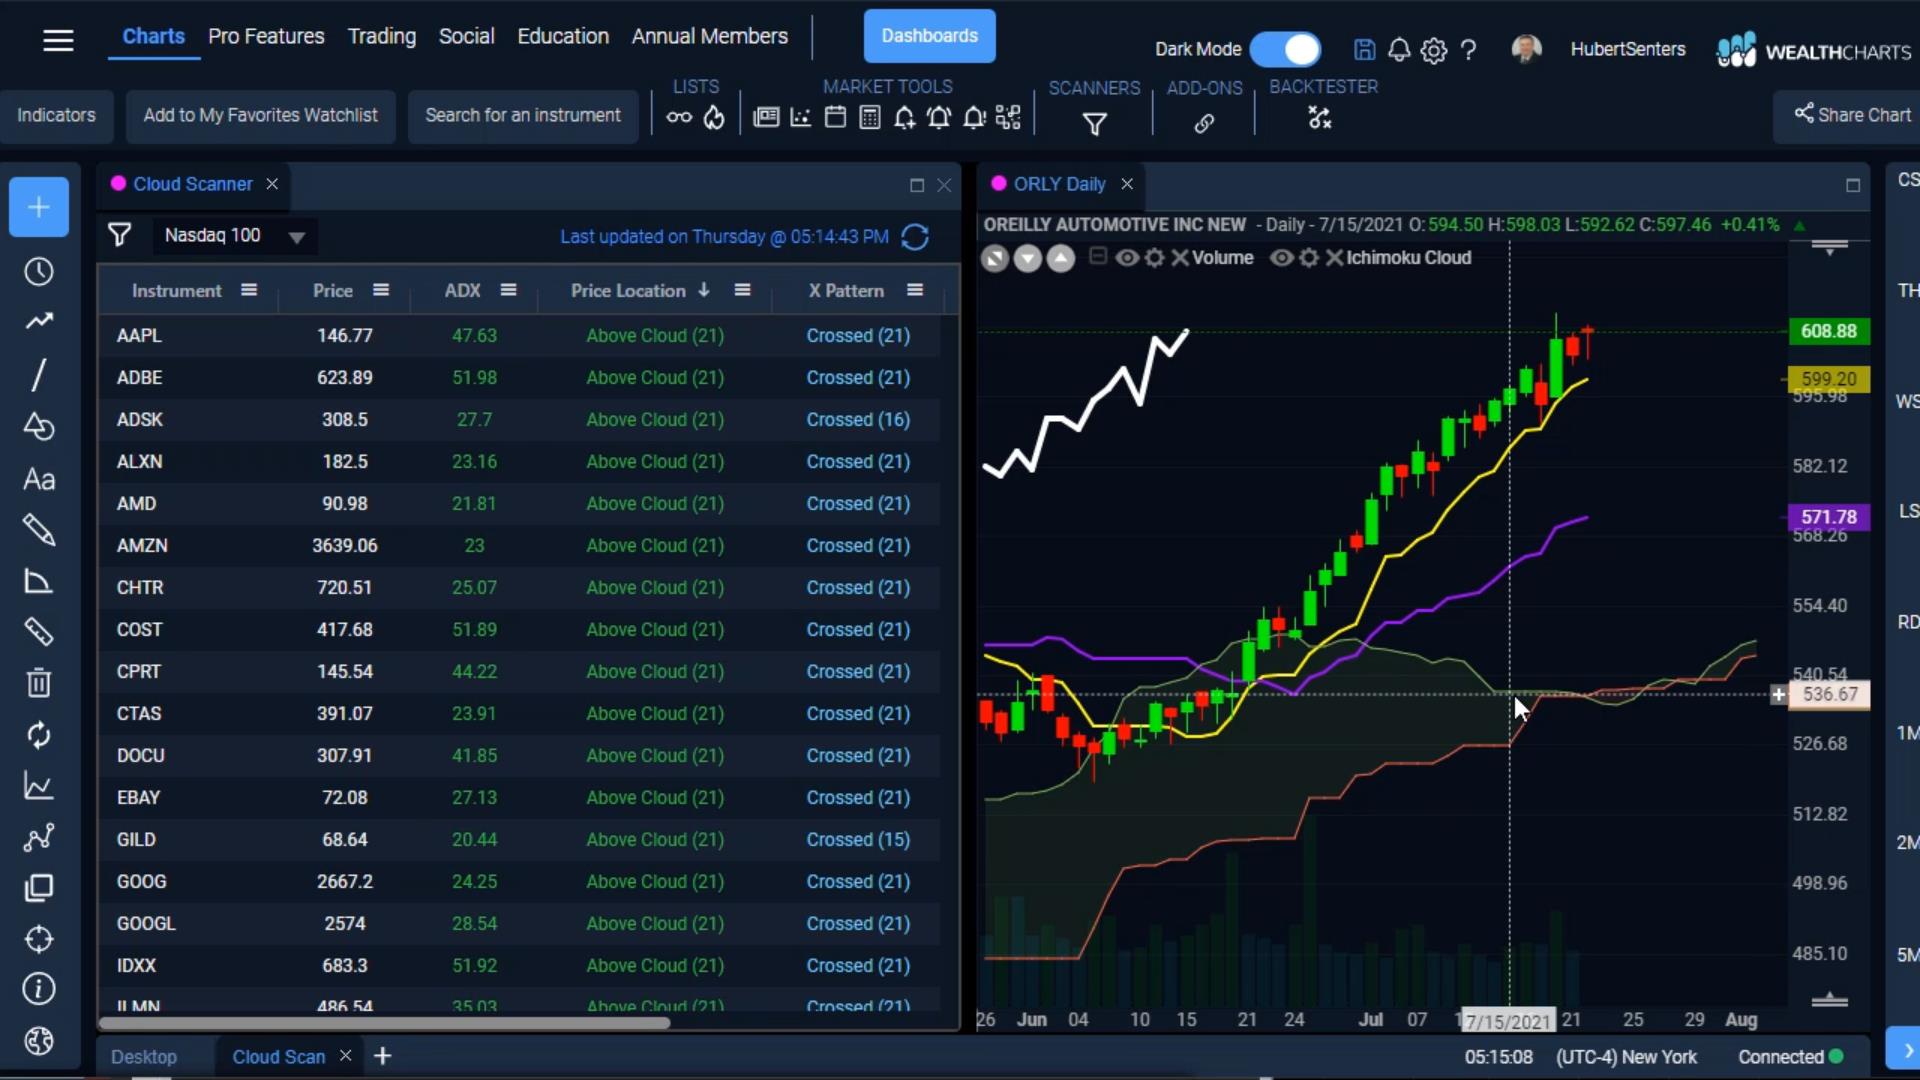The image size is (1920, 1080).
Task: Switch to the Desktop tab
Action: [144, 1057]
